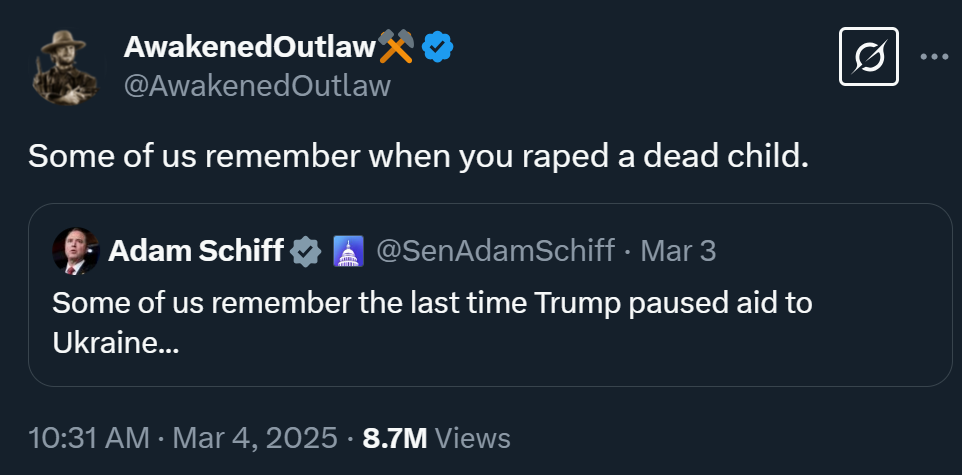Open the three-dot More options menu
Screen dimensions: 962x475
pos(933,58)
